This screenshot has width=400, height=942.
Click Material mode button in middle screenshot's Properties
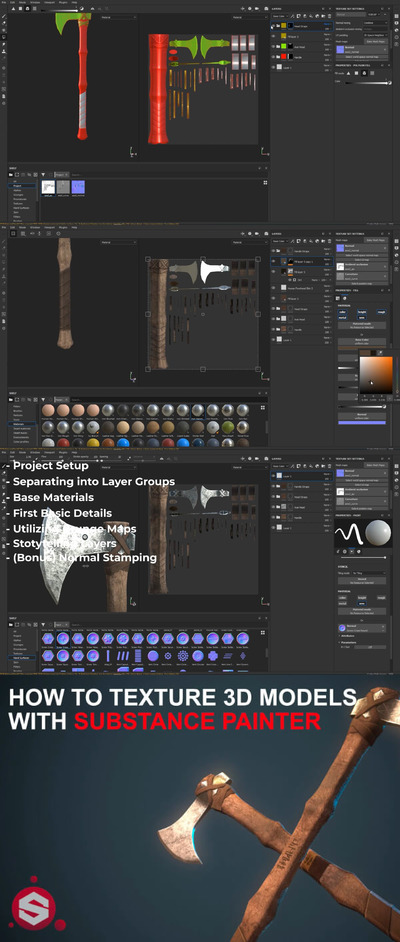[x=362, y=325]
